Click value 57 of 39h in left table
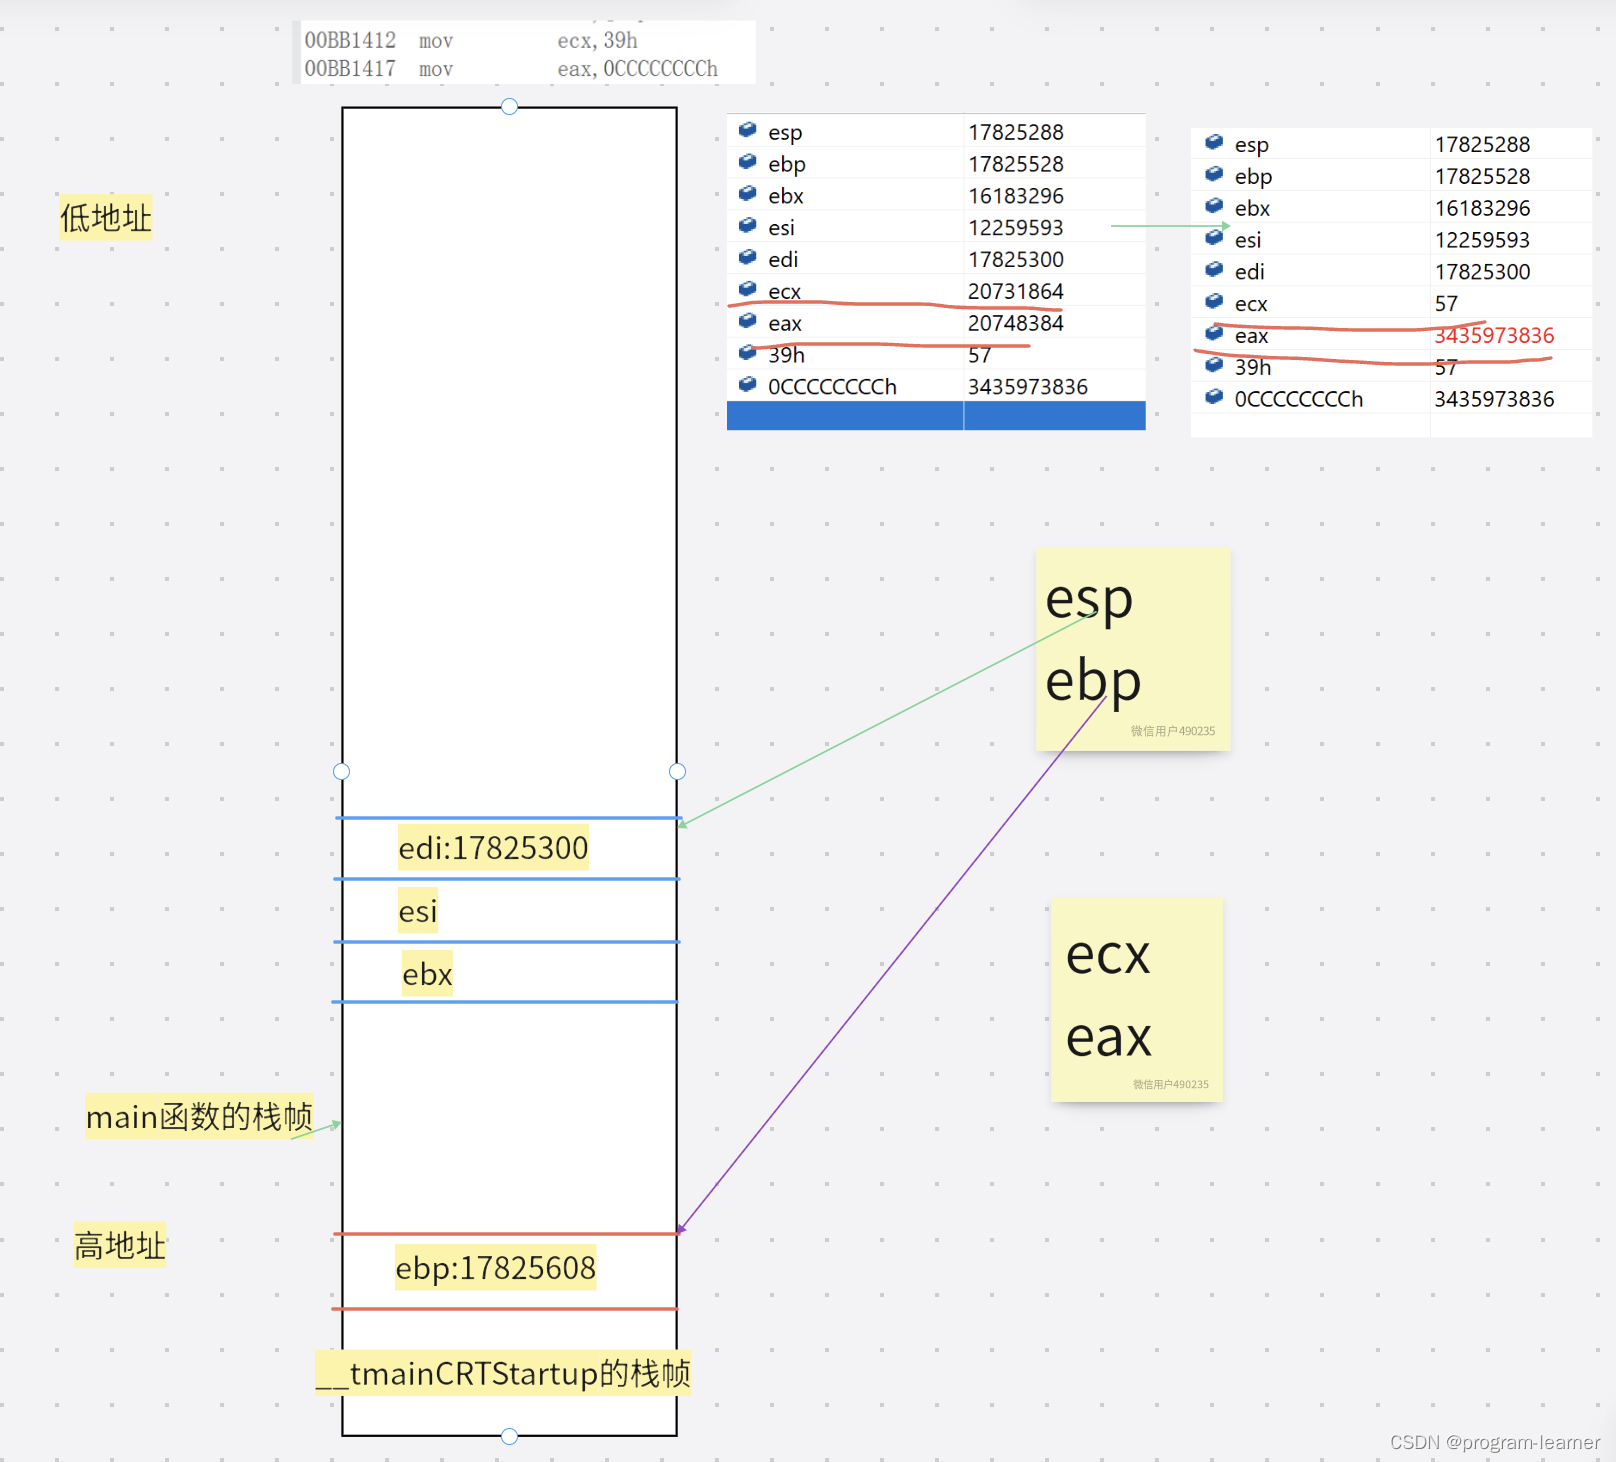This screenshot has width=1616, height=1462. coord(980,355)
